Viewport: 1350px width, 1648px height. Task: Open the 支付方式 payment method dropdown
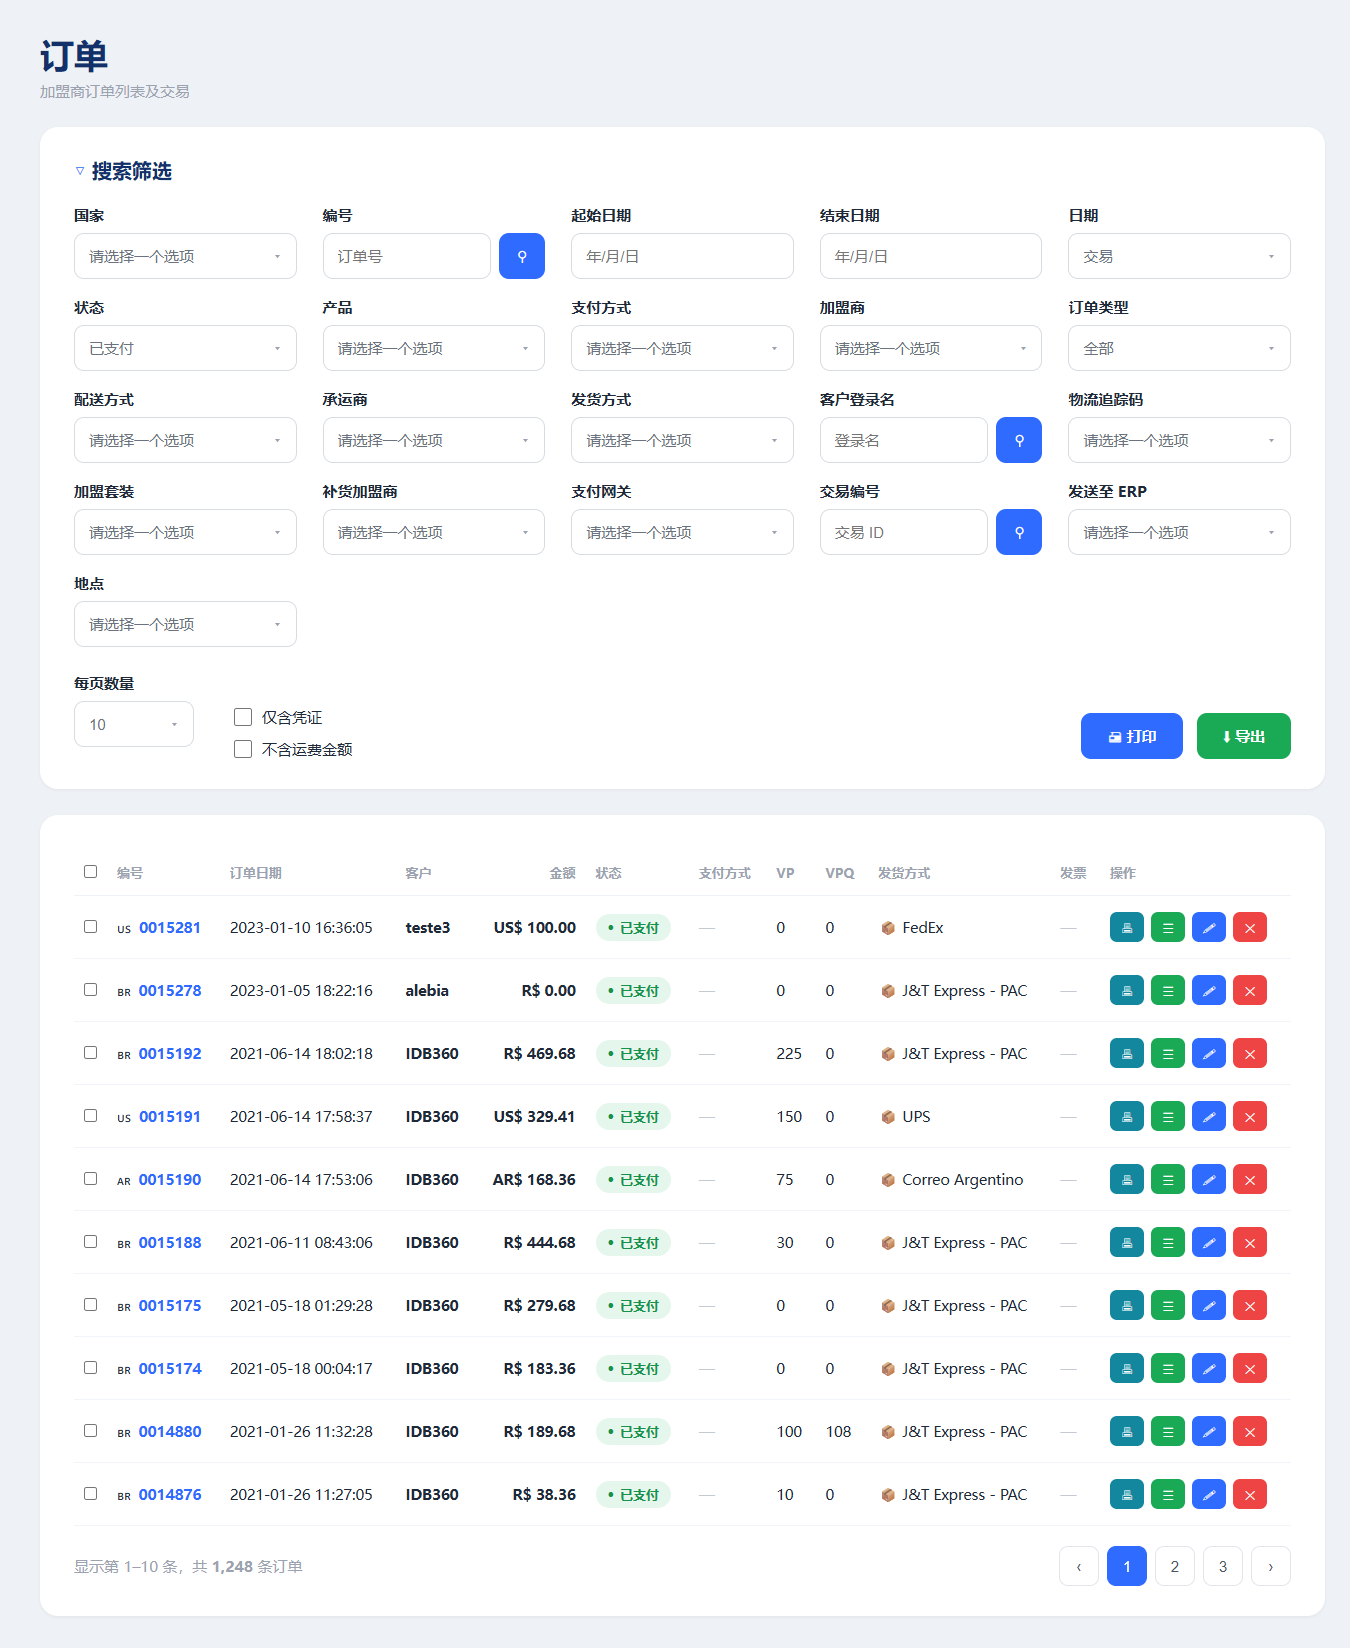(682, 348)
